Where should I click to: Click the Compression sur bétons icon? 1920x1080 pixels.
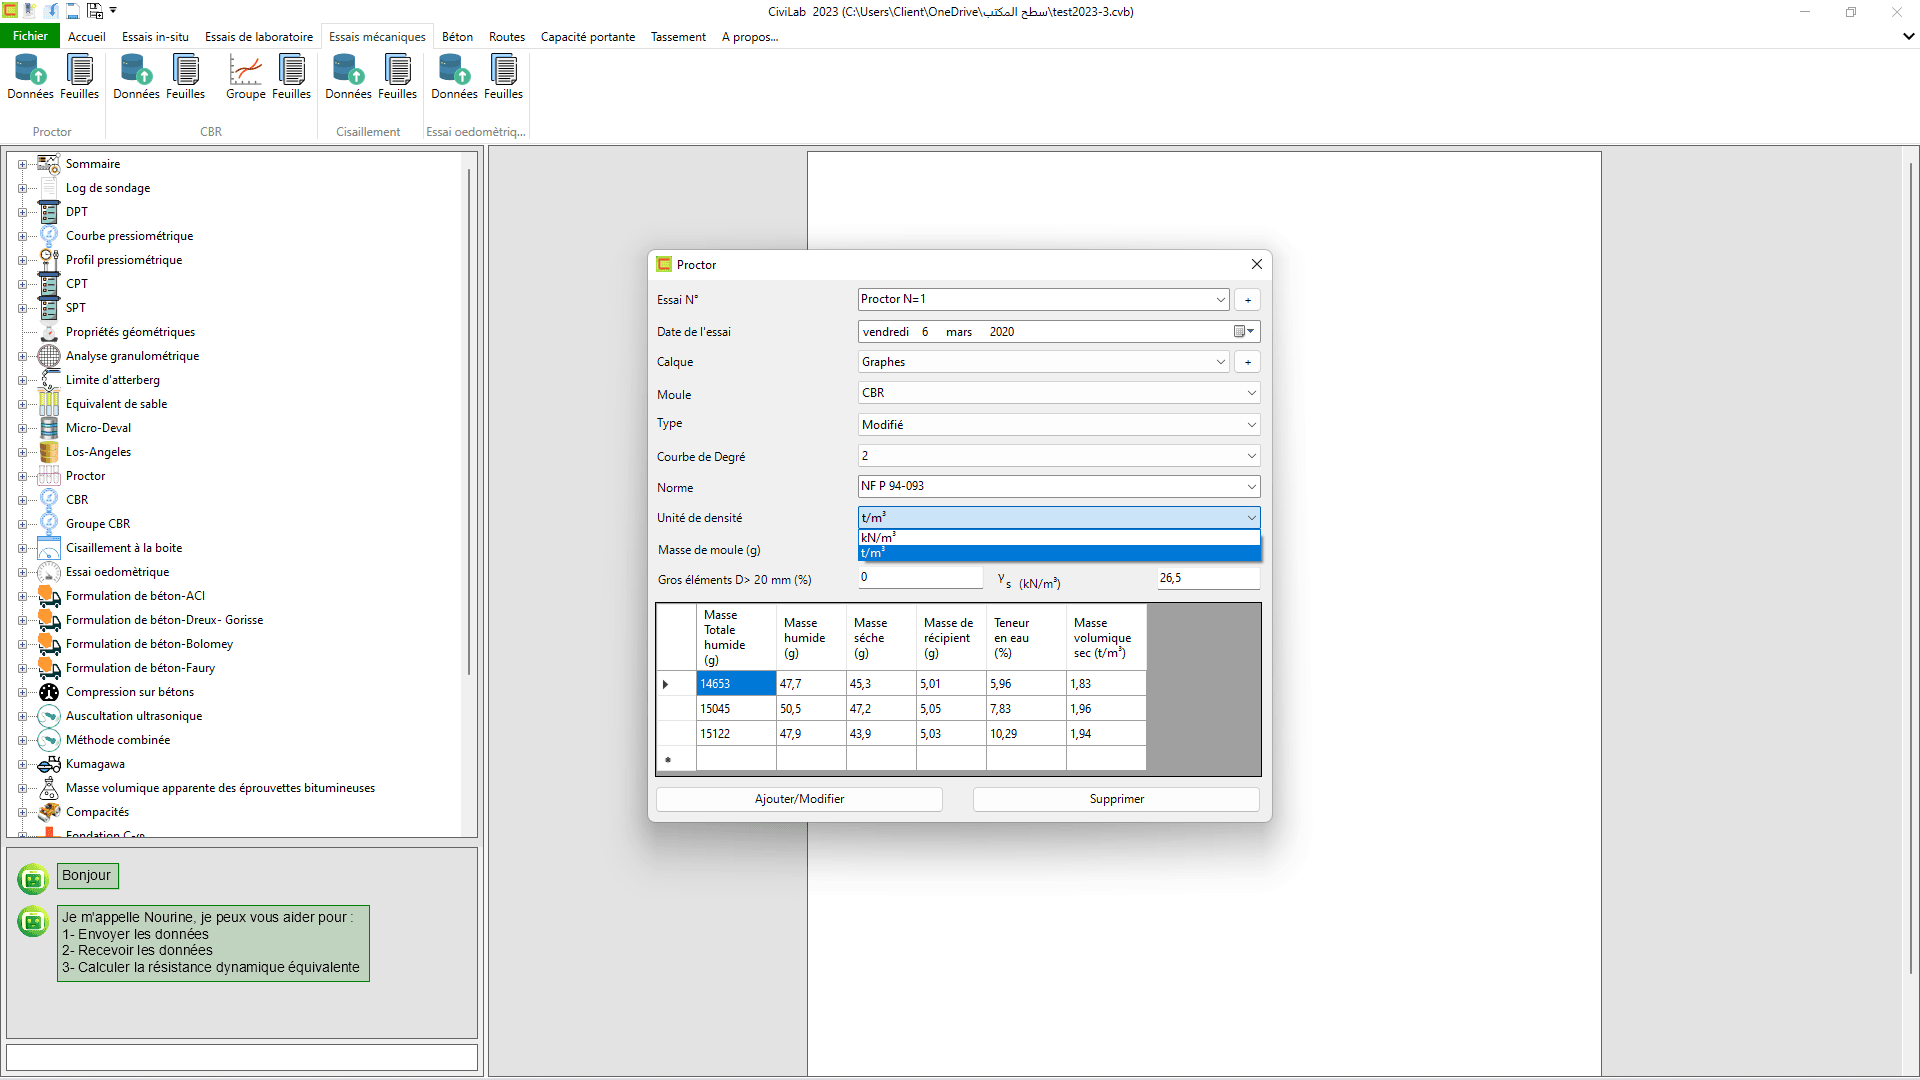(x=49, y=692)
